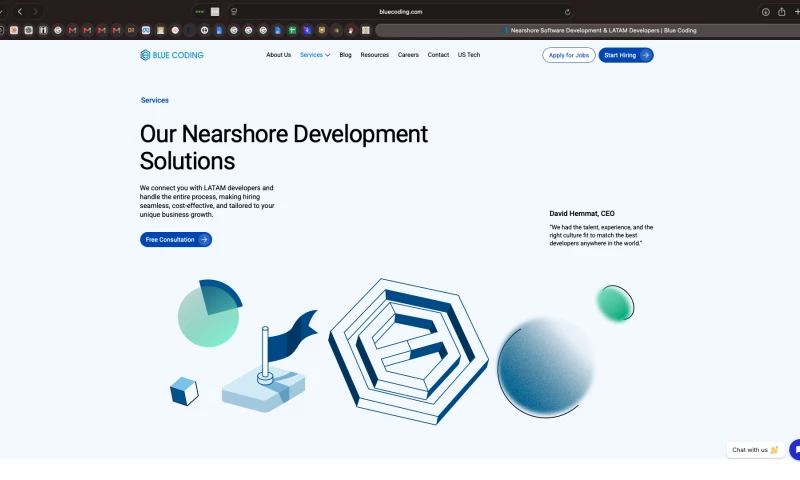Open the Careers nav link
This screenshot has width=800, height=480.
(x=408, y=55)
